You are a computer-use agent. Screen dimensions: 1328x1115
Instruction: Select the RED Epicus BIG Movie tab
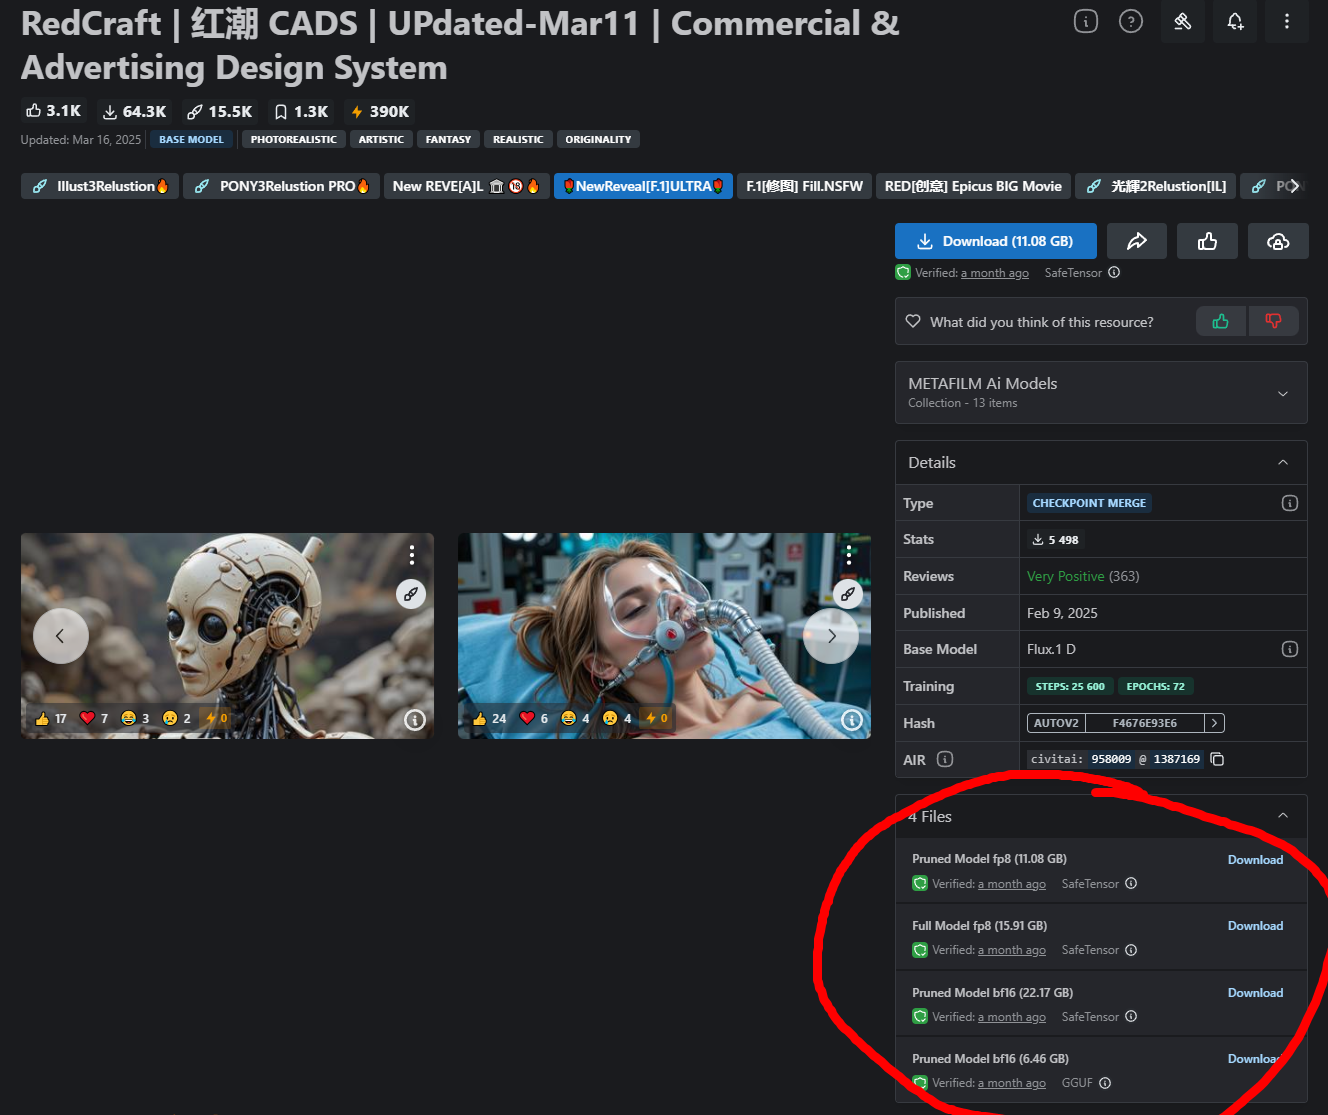tap(973, 186)
